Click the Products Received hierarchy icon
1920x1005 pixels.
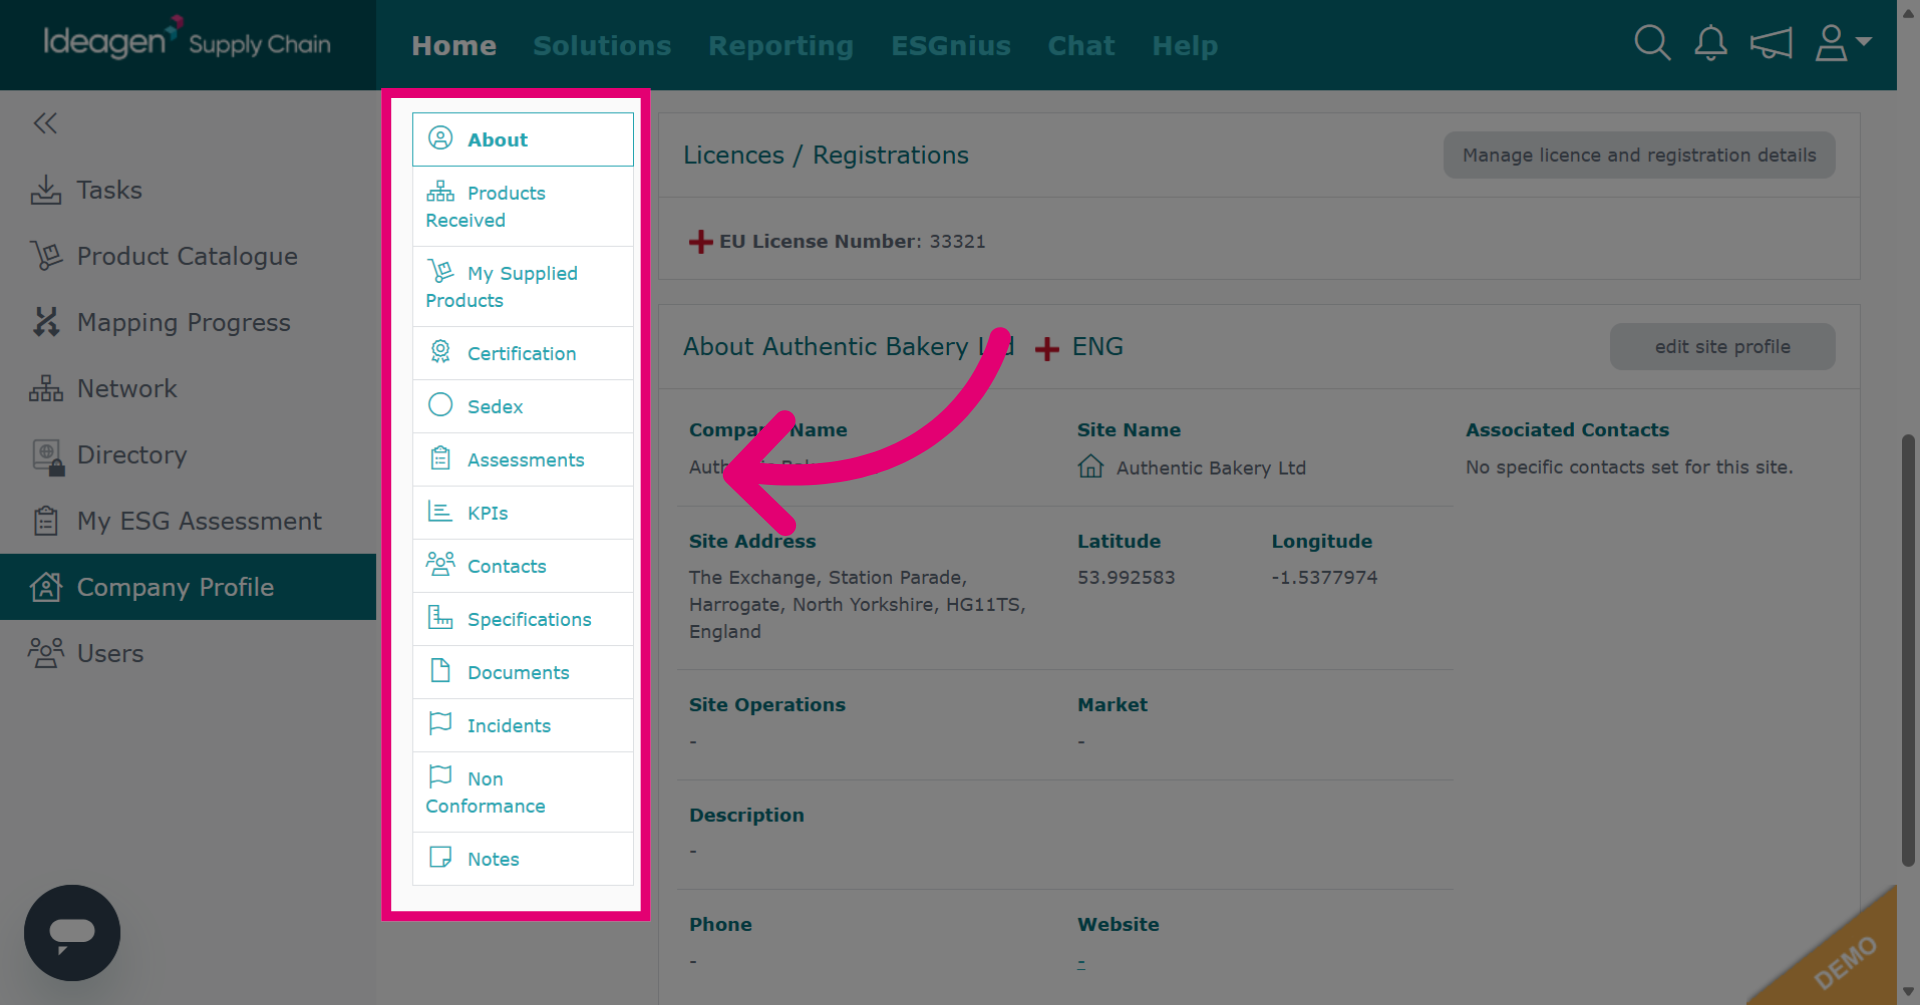click(440, 191)
